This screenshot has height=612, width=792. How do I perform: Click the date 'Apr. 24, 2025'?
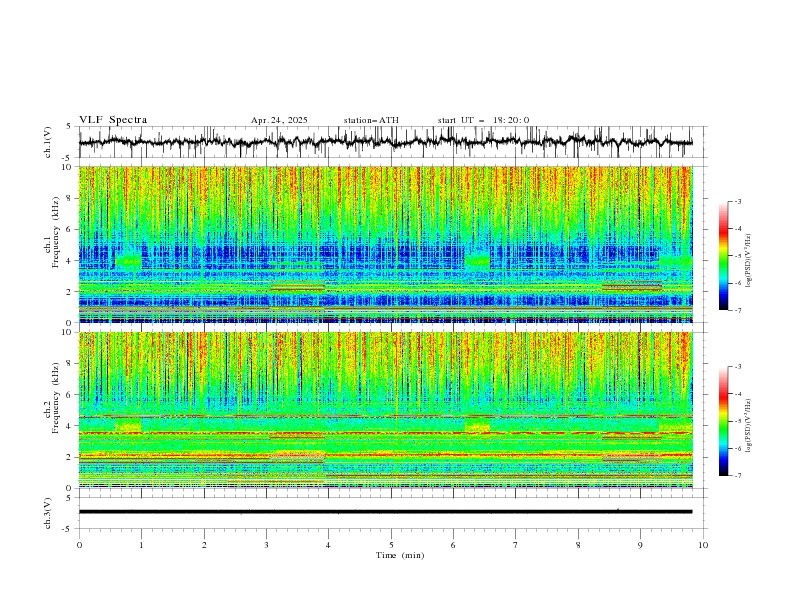279,120
